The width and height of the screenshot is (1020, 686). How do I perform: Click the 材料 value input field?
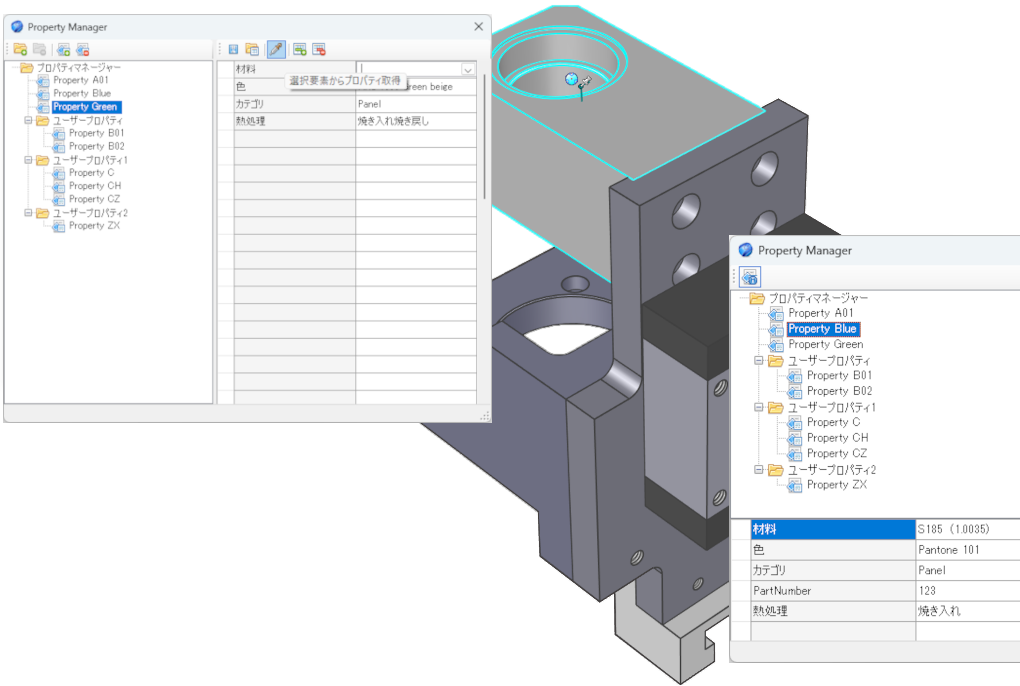[409, 69]
